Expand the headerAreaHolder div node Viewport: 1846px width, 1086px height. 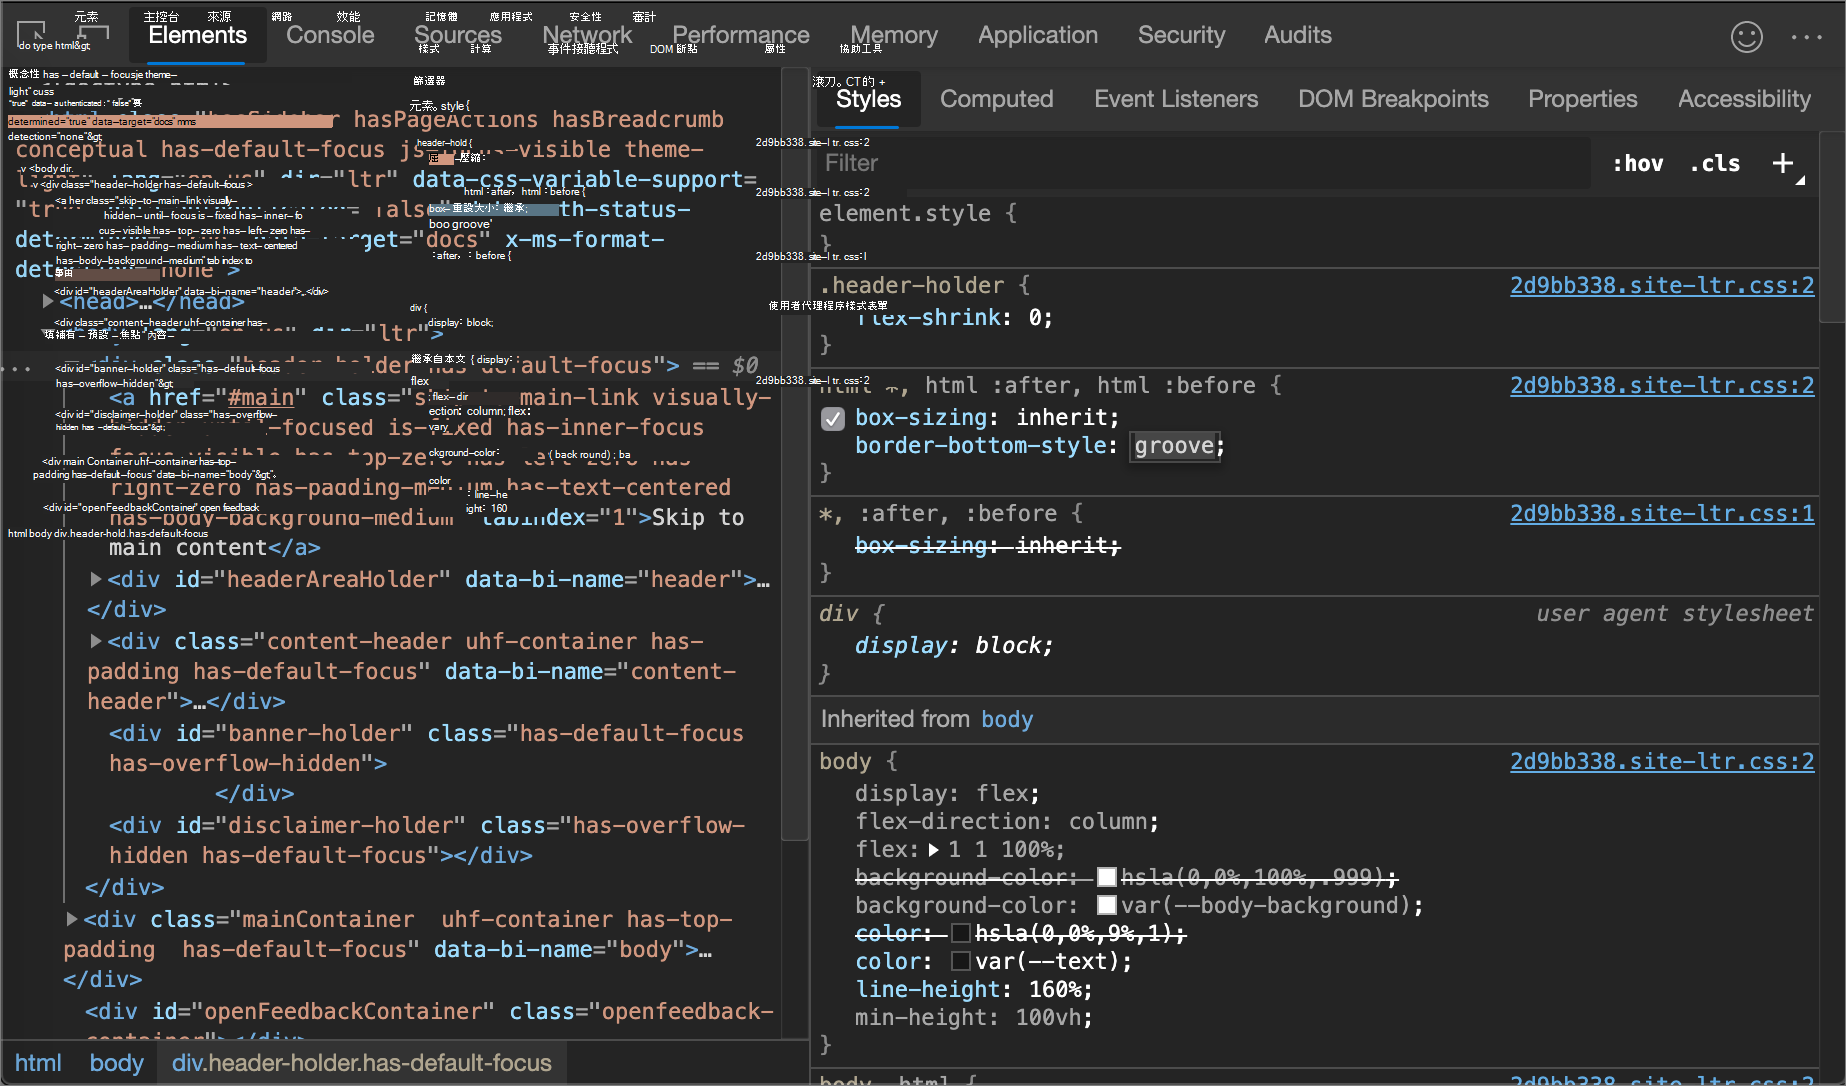tap(96, 579)
